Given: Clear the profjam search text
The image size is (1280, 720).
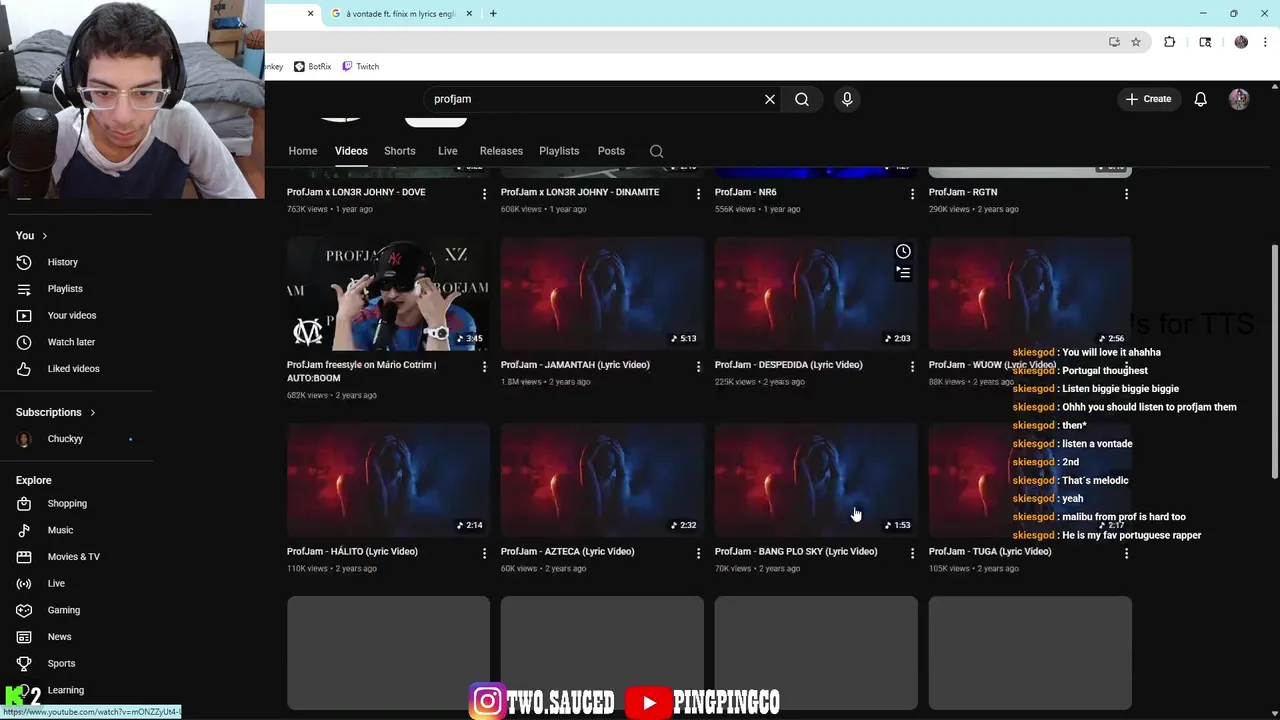Looking at the screenshot, I should (x=770, y=99).
